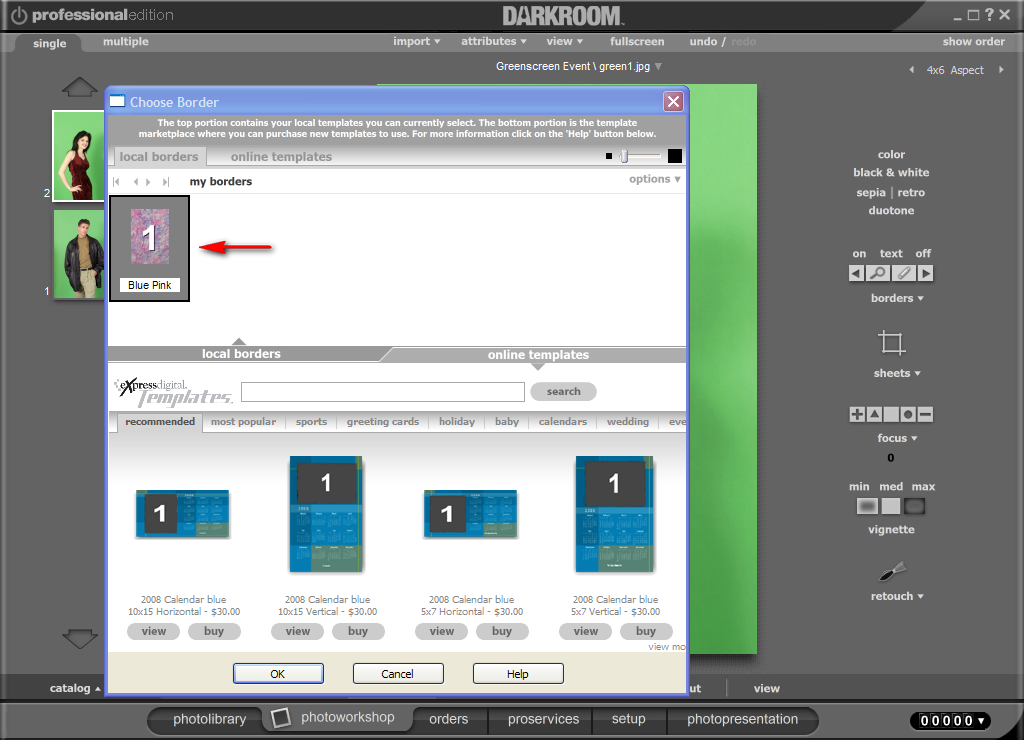
Task: Open the sports templates tab
Action: tap(312, 422)
